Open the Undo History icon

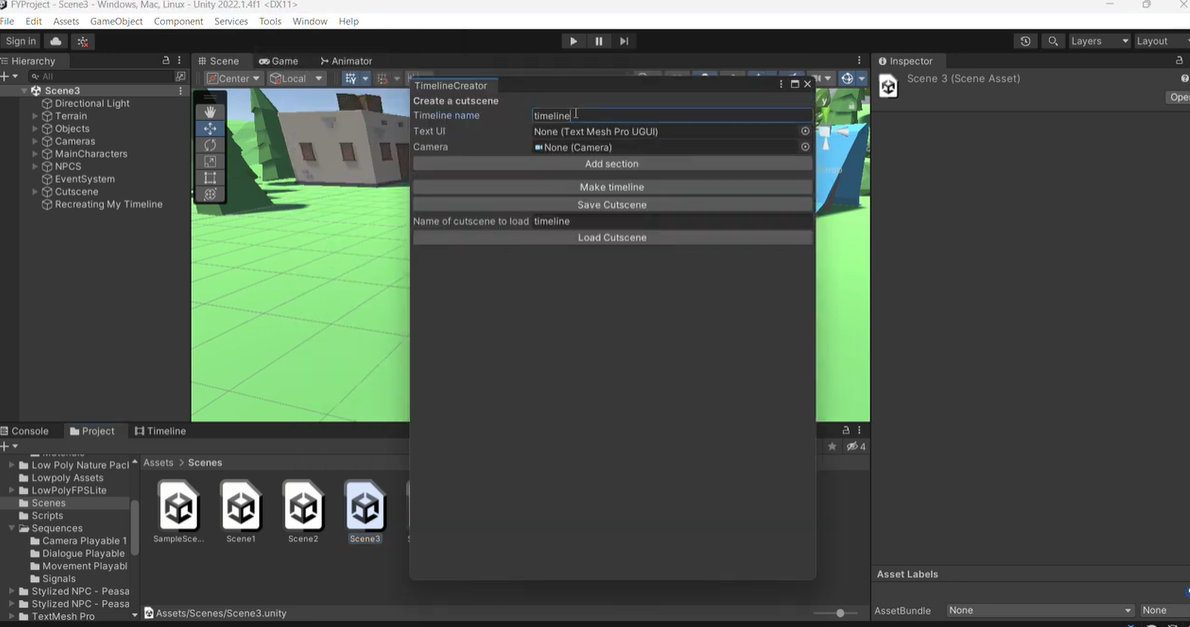[x=1025, y=41]
